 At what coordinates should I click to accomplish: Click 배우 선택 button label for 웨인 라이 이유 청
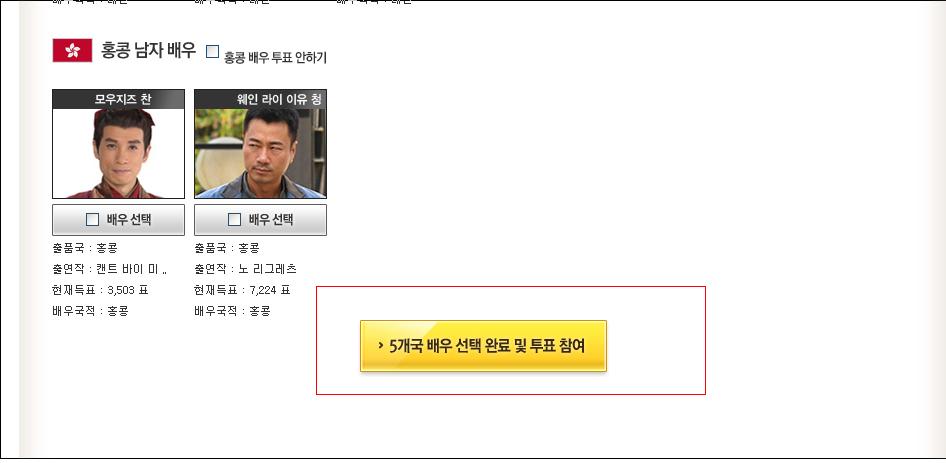coord(271,220)
